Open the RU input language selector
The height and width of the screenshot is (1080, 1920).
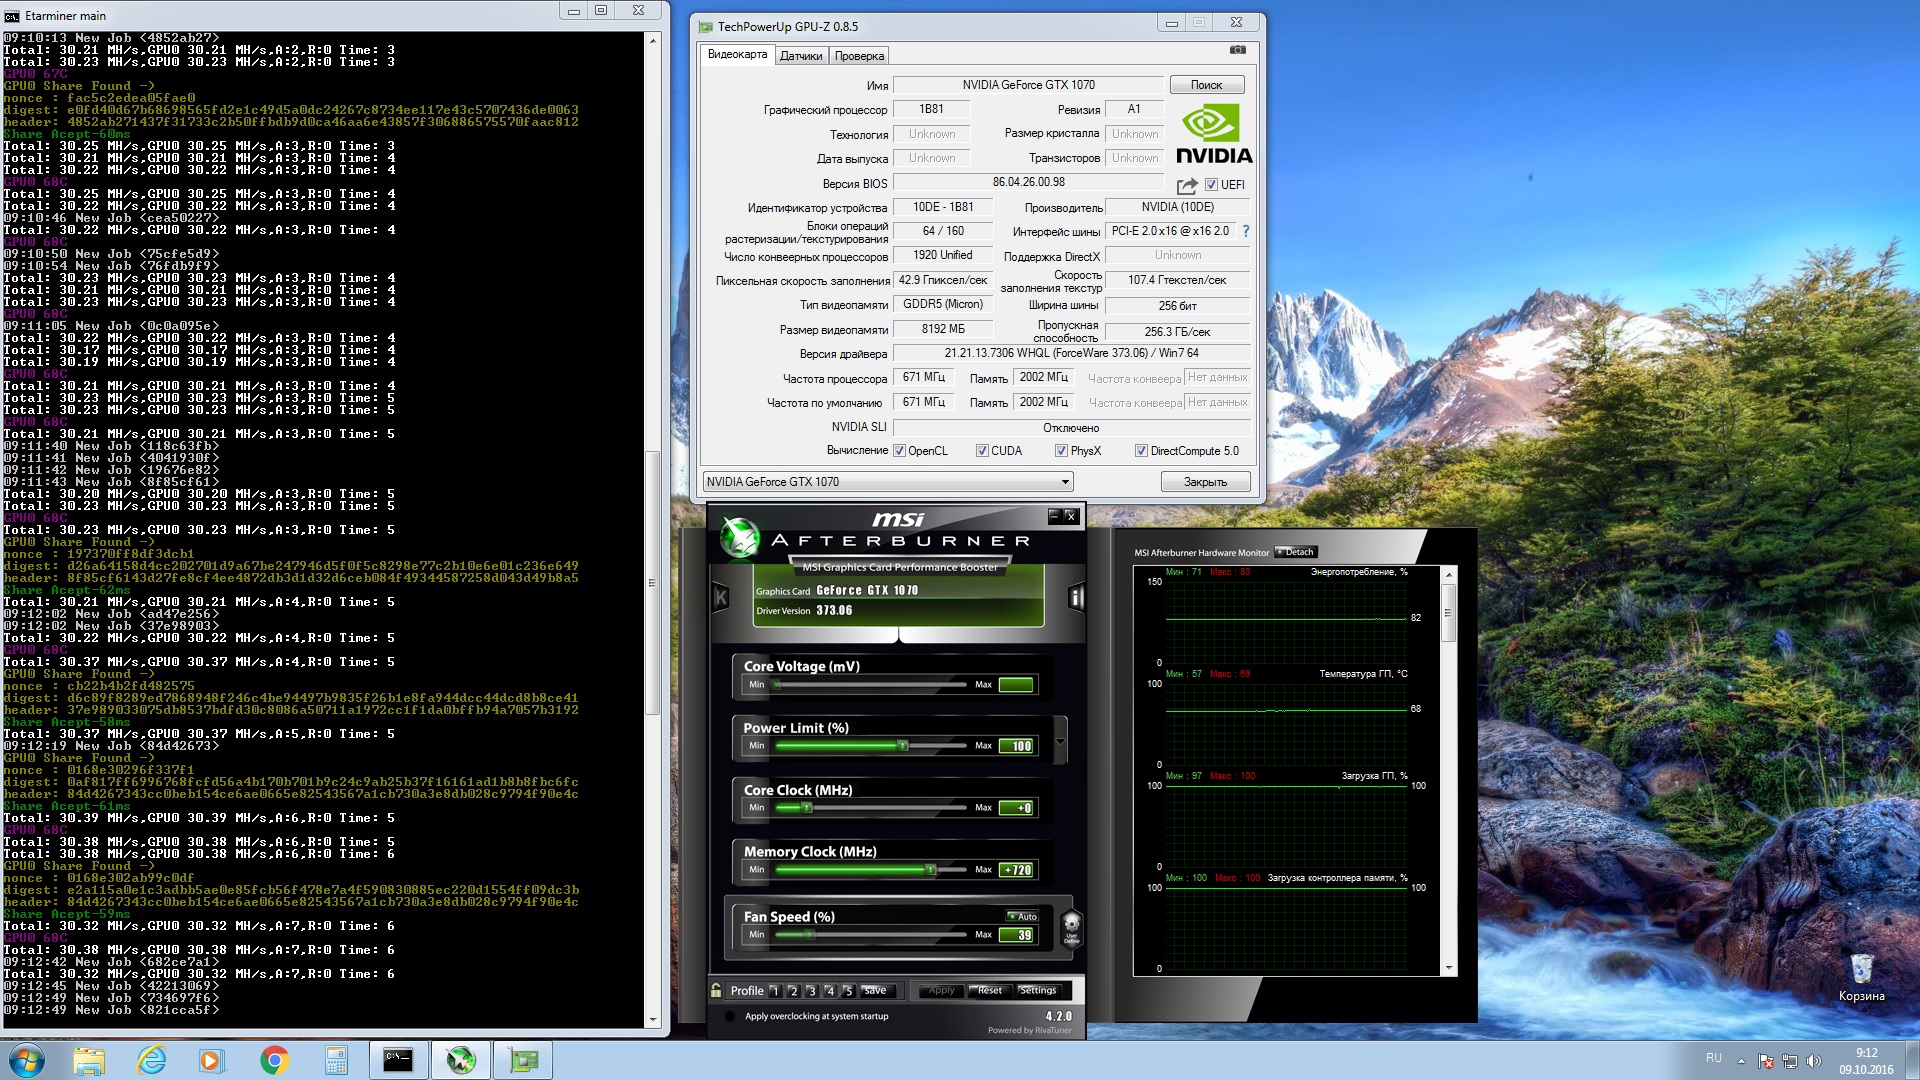pos(1714,1058)
